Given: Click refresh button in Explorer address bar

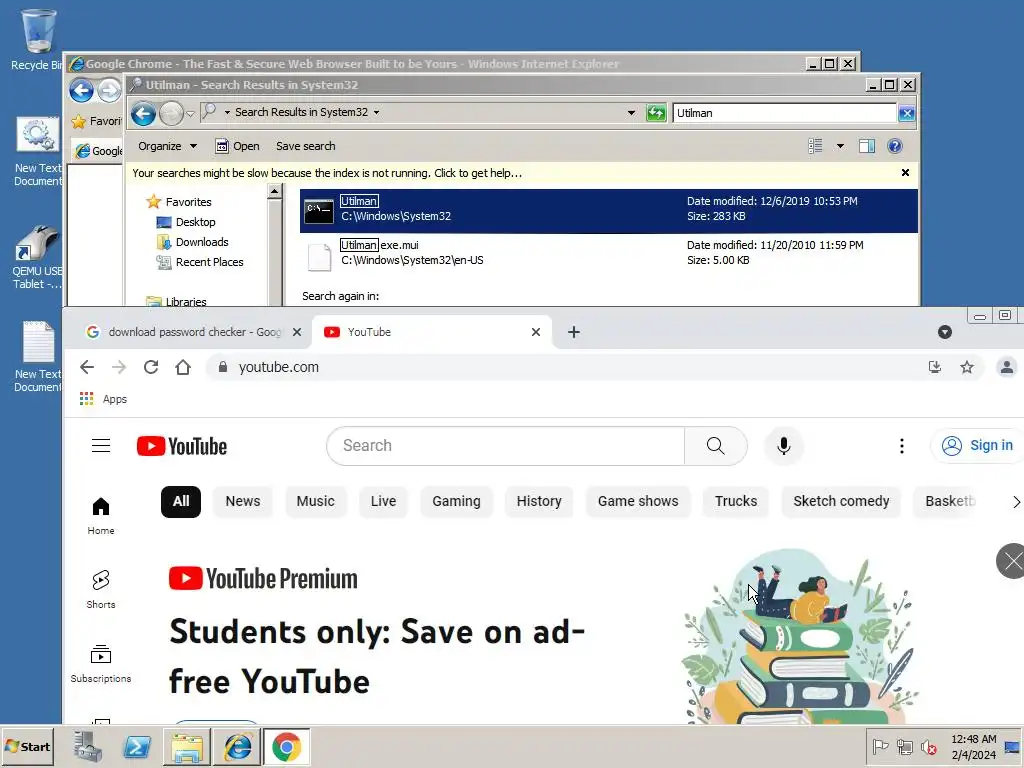Looking at the screenshot, I should (x=656, y=113).
